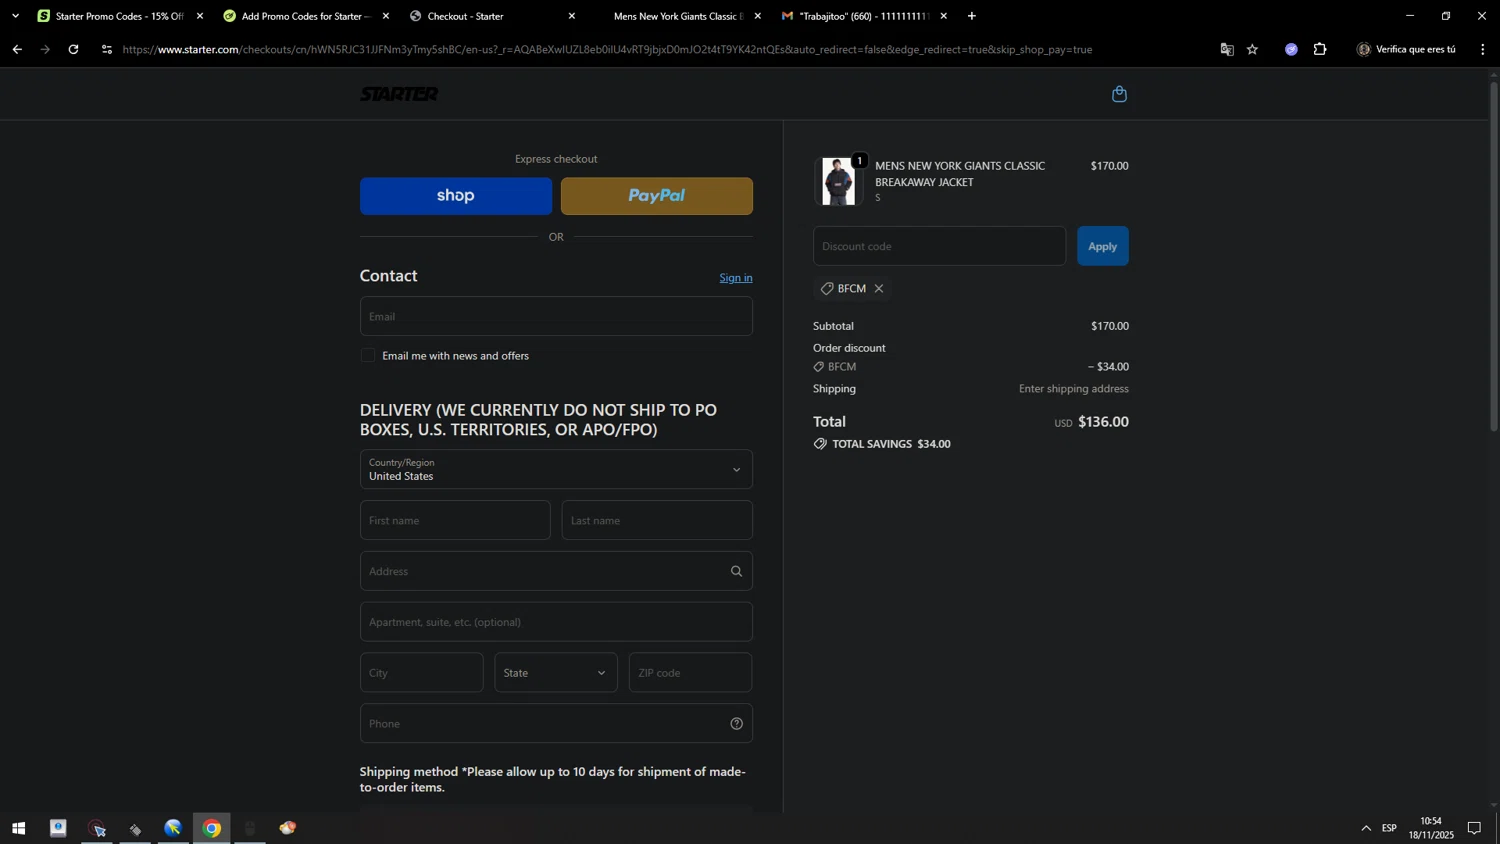
Task: Click the page vertical scrollbar
Action: tap(1494, 256)
